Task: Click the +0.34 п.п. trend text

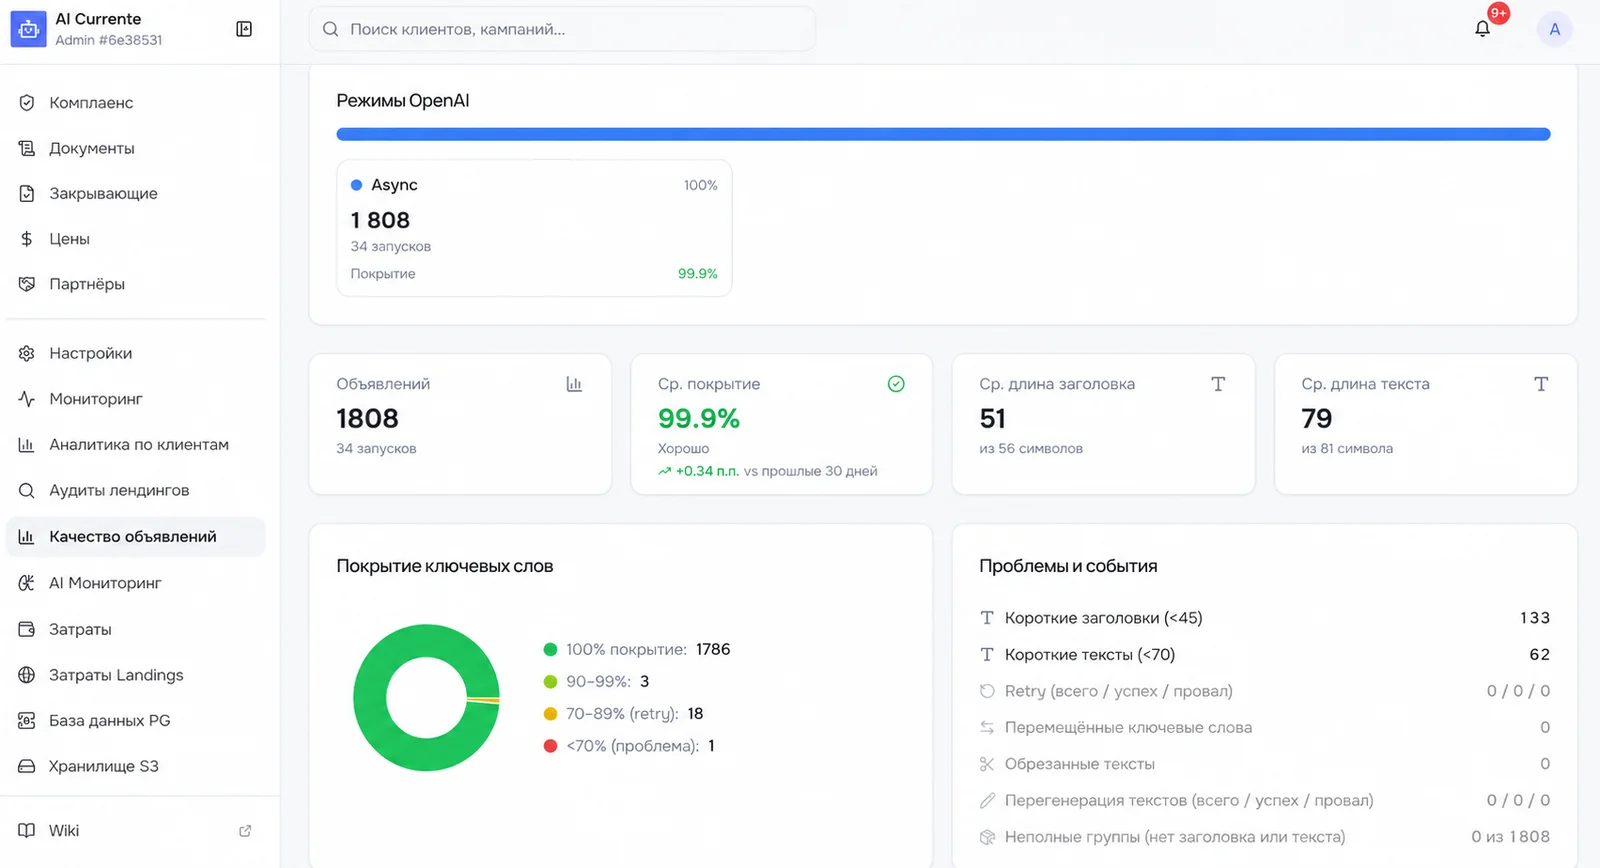Action: [707, 471]
